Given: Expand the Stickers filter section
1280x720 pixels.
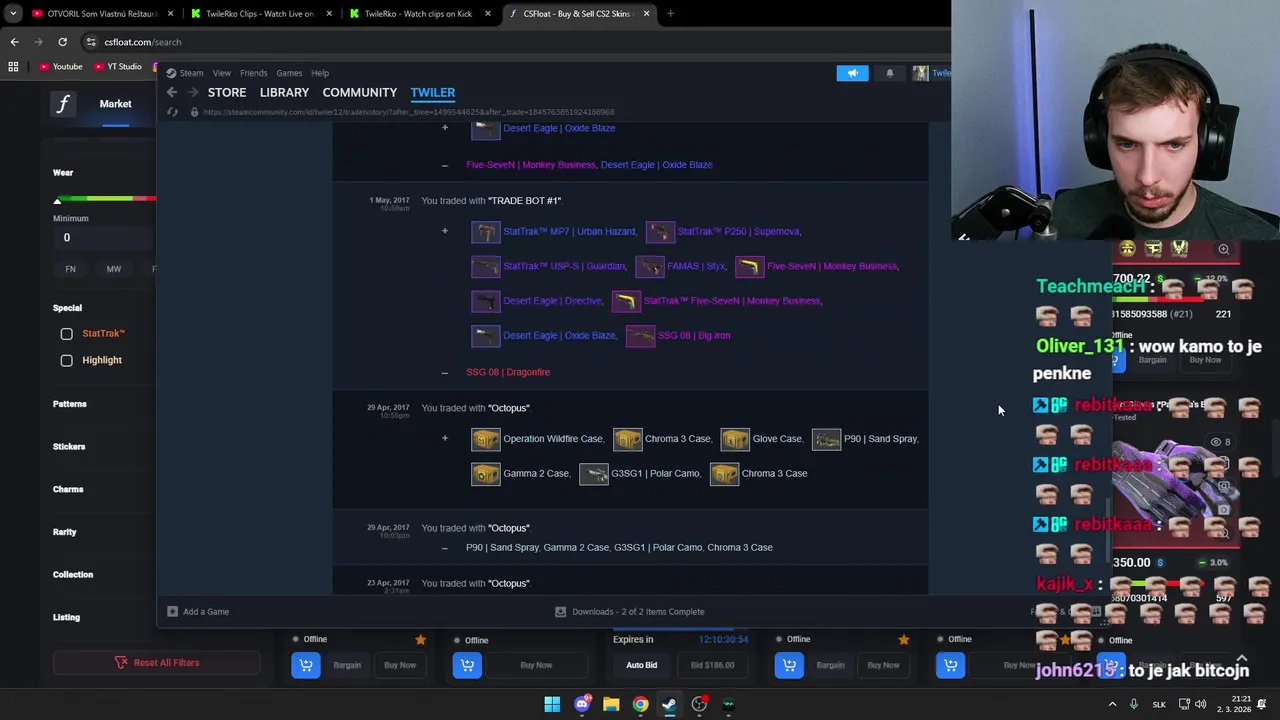Looking at the screenshot, I should coord(69,447).
